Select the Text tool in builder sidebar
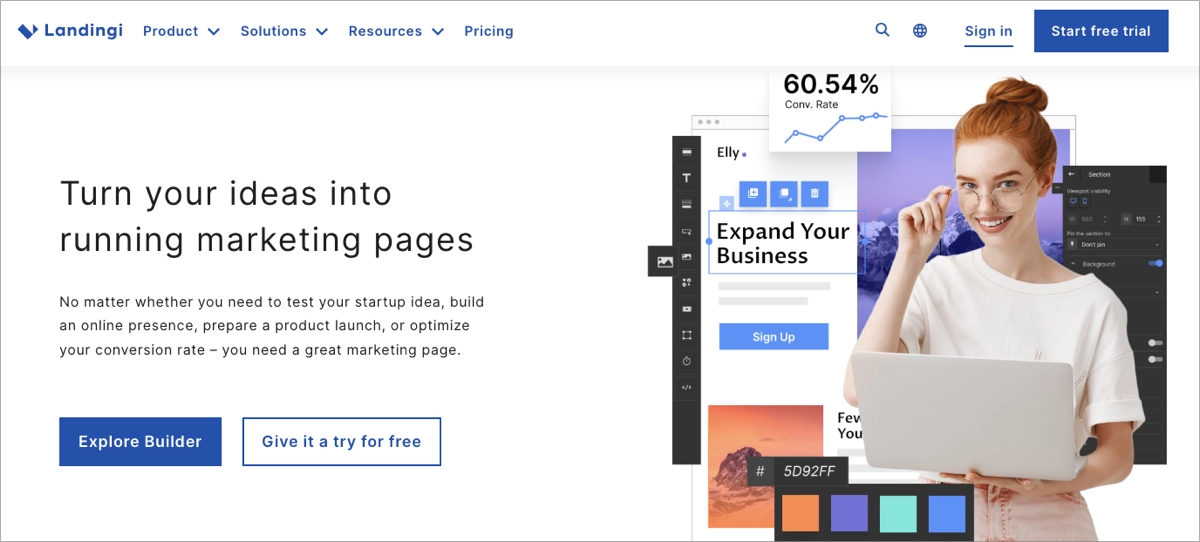 coord(687,178)
